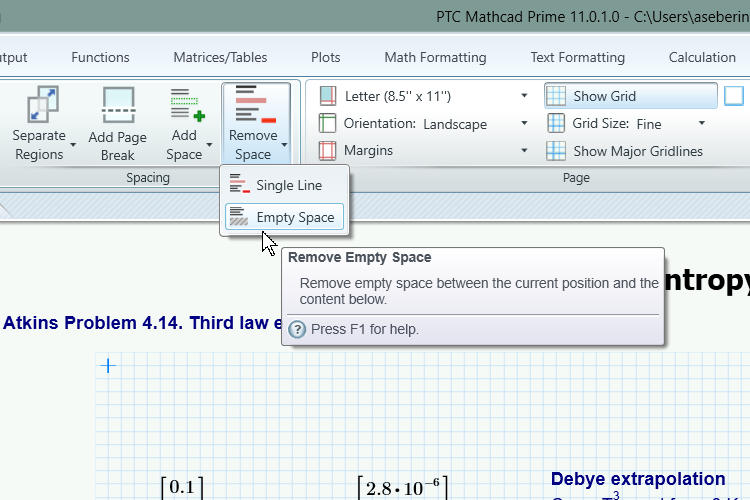Select Single Line from Remove Space menu
750x500 pixels.
[286, 185]
